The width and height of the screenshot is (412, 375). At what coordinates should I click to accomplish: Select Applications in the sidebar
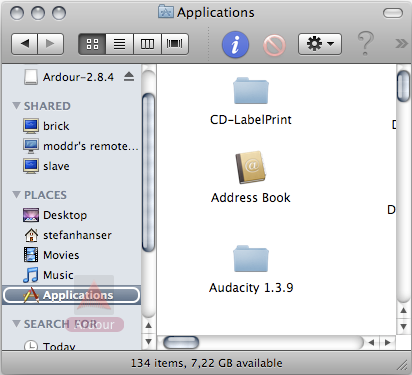tap(71, 295)
